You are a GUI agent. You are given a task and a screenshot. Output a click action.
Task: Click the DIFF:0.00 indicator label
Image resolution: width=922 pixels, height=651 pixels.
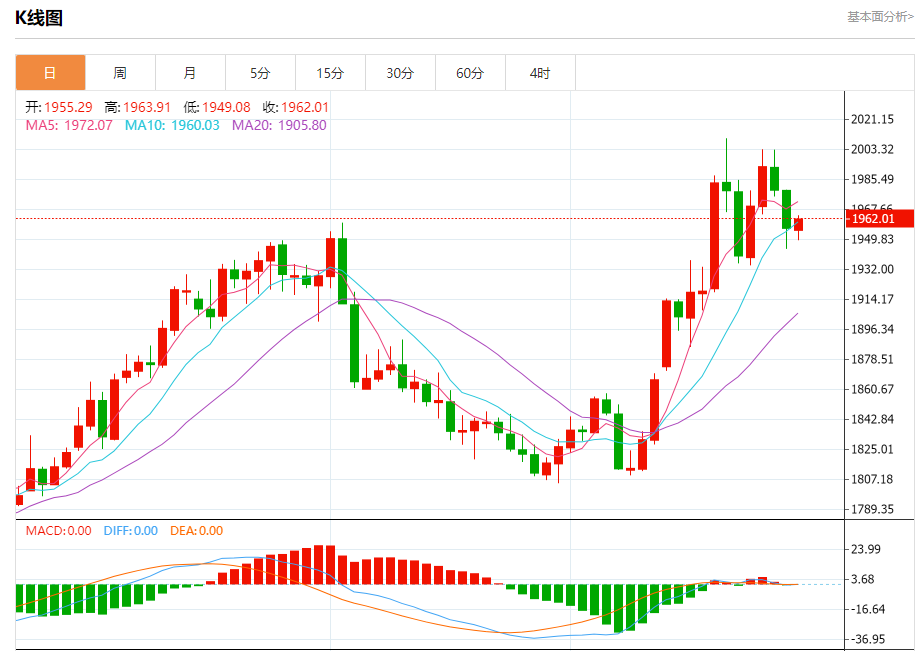pos(131,530)
